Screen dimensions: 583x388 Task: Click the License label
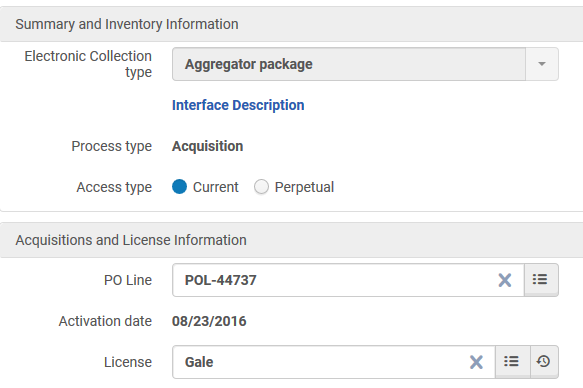[x=128, y=362]
